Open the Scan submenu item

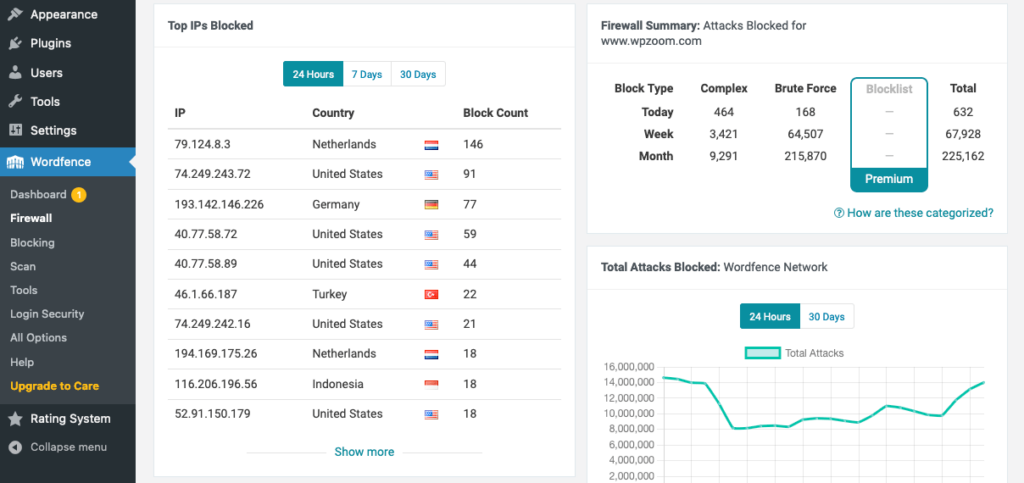23,267
